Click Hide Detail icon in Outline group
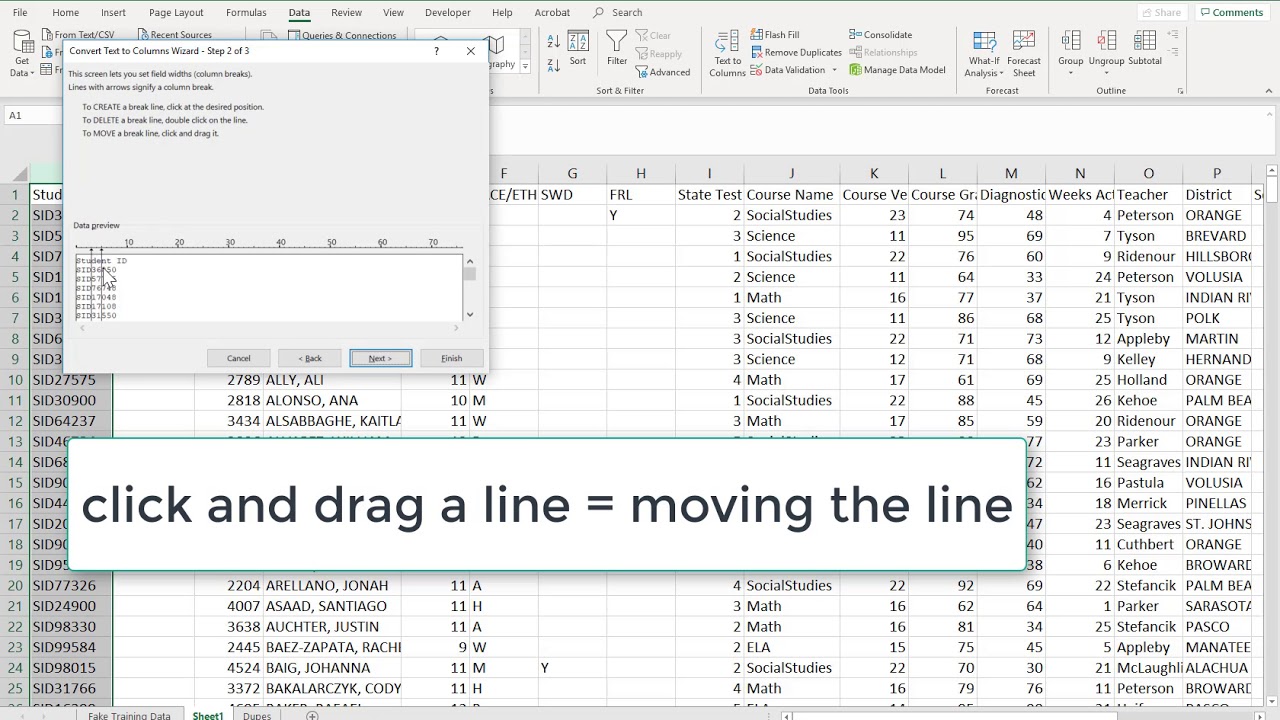 (1174, 52)
